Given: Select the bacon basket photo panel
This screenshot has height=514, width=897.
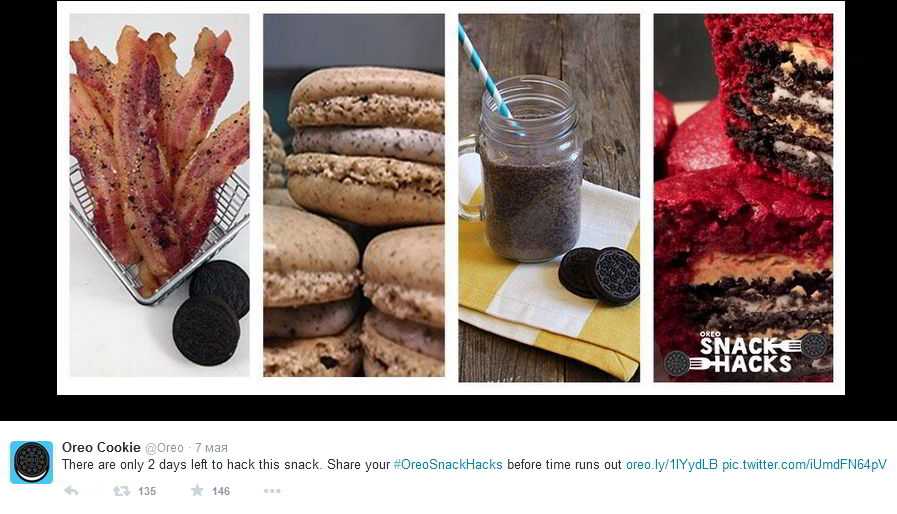Looking at the screenshot, I should [160, 195].
